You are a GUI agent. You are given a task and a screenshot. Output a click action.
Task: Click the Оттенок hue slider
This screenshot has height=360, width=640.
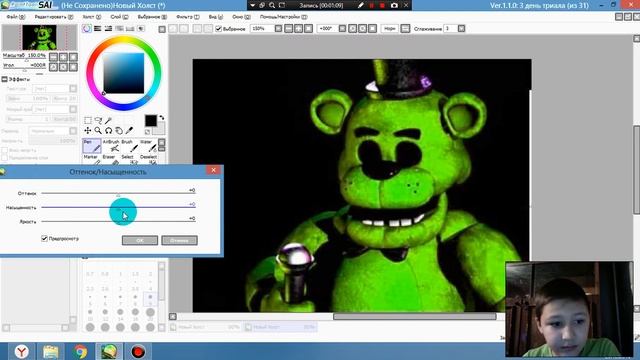pyautogui.click(x=118, y=193)
